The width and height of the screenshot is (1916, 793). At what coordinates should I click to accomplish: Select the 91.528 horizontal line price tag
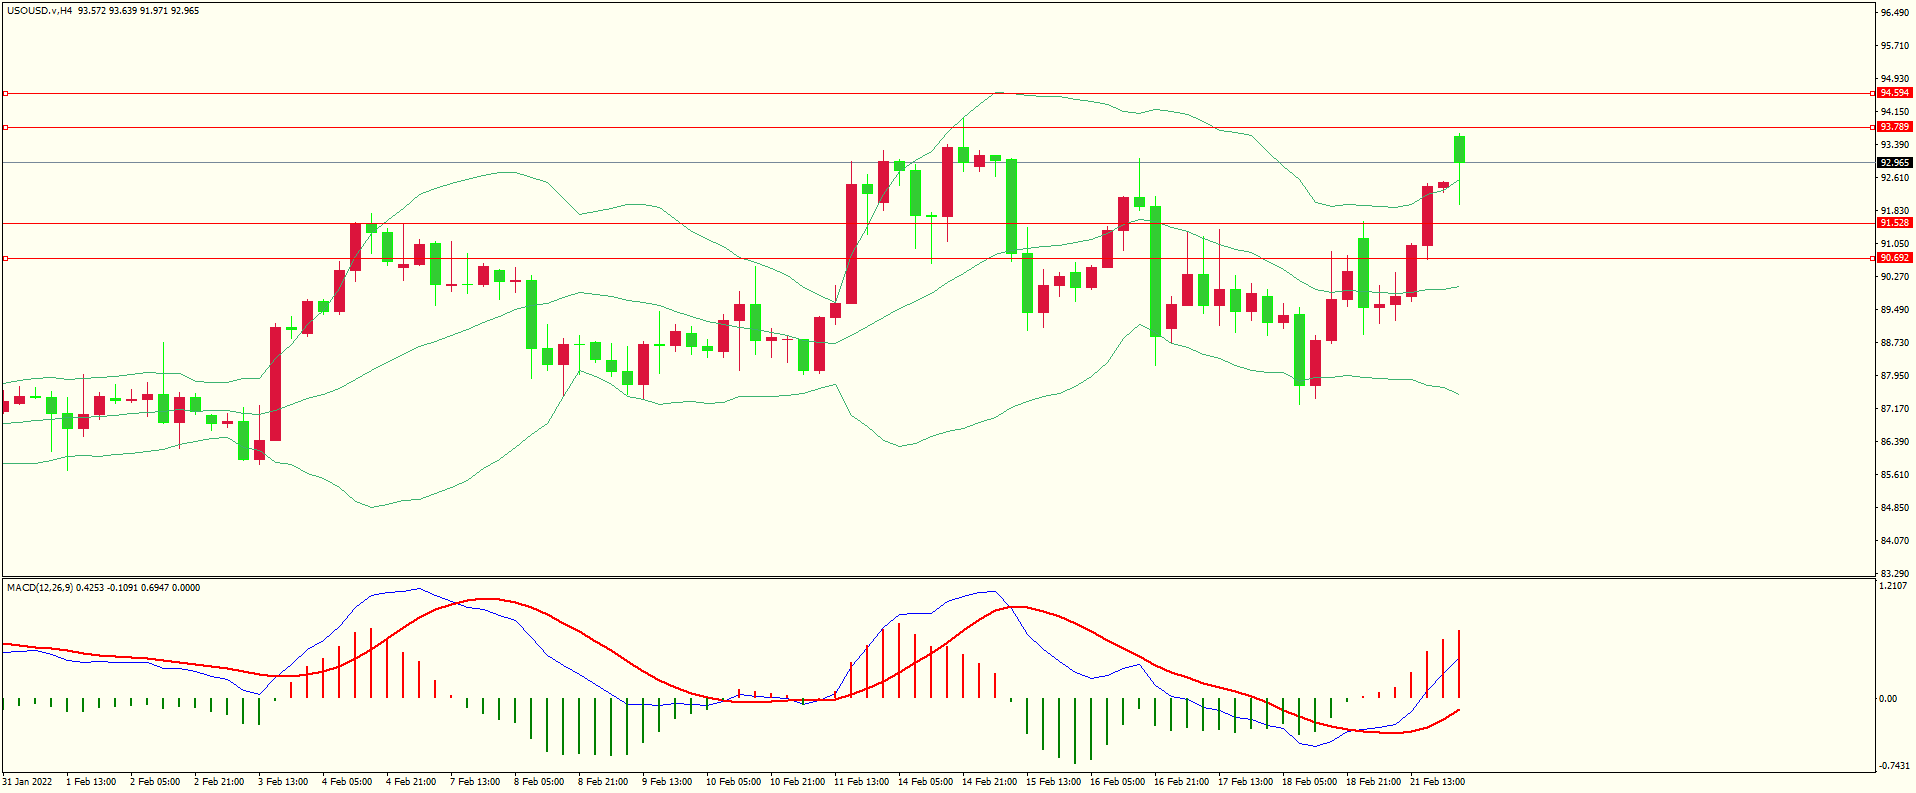(x=1894, y=223)
